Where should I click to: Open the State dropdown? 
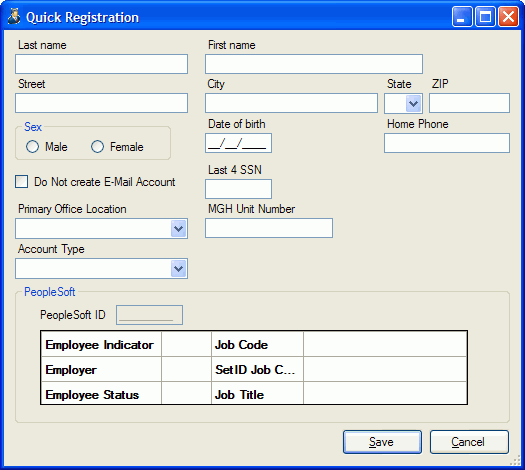(413, 103)
